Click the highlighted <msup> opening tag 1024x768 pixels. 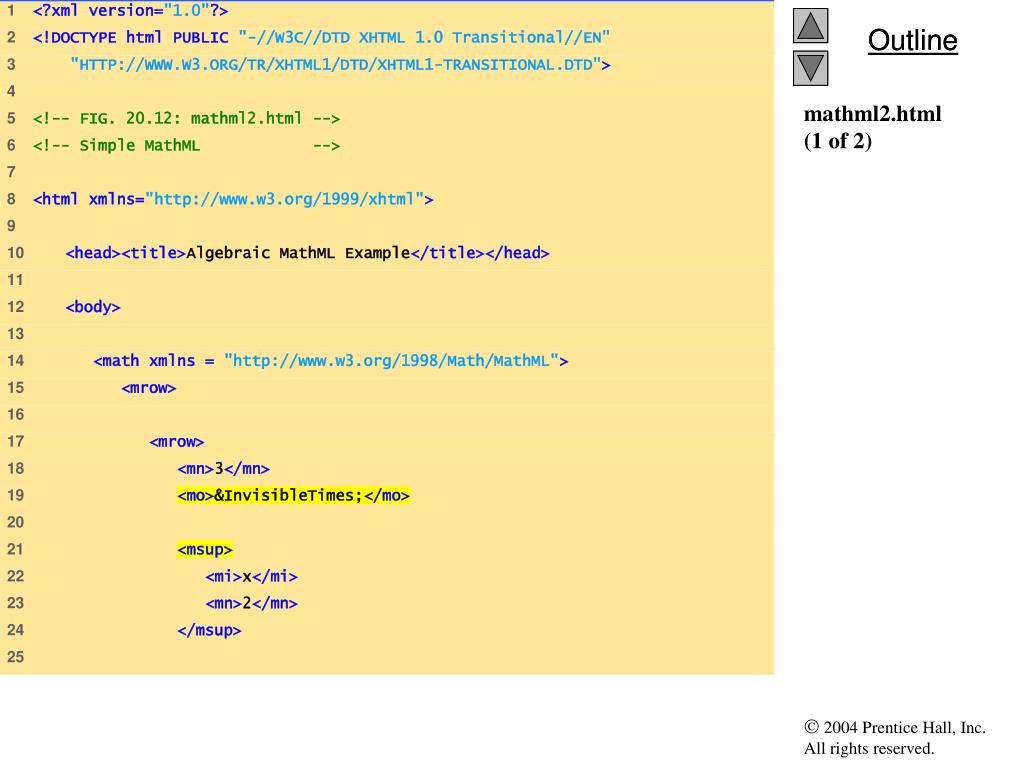[204, 550]
